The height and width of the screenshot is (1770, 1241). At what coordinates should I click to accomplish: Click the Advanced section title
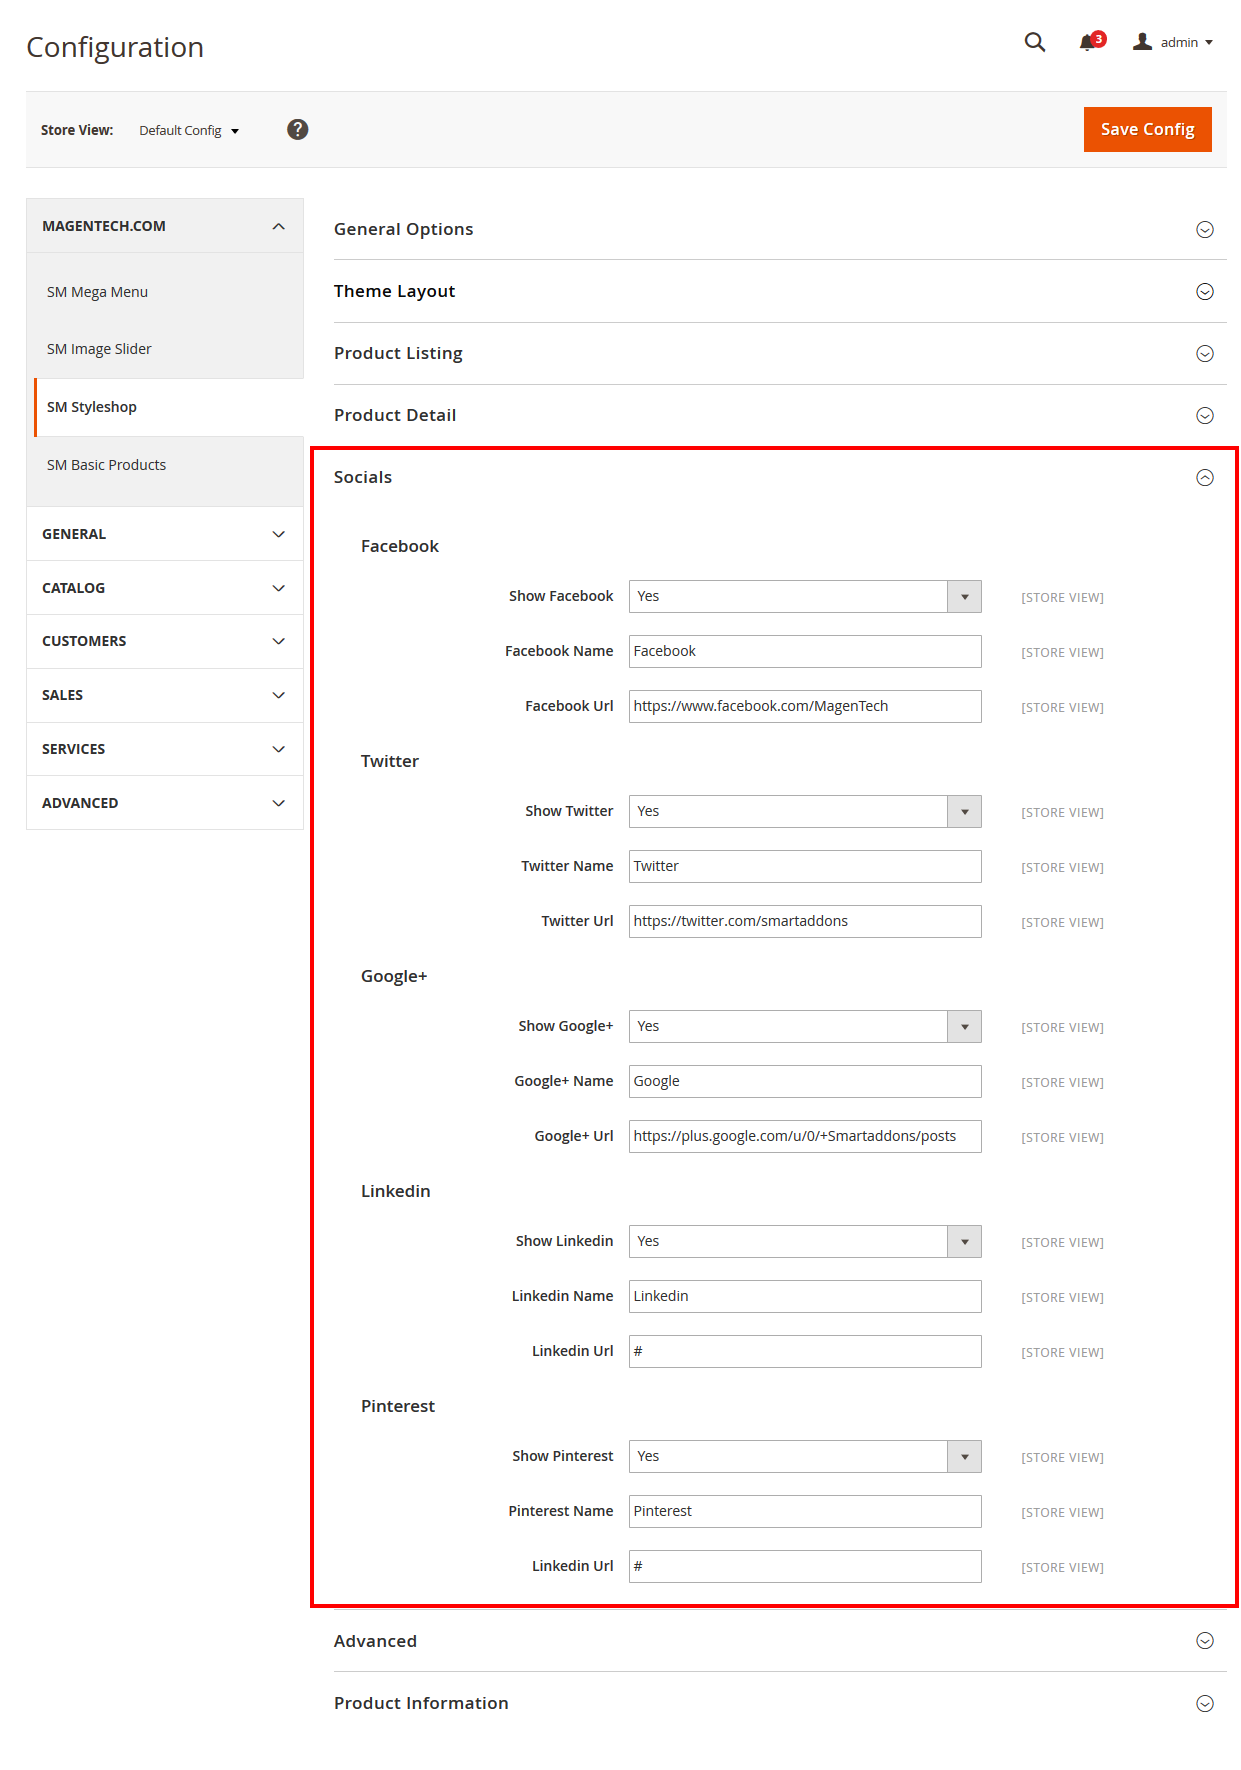pos(375,1641)
